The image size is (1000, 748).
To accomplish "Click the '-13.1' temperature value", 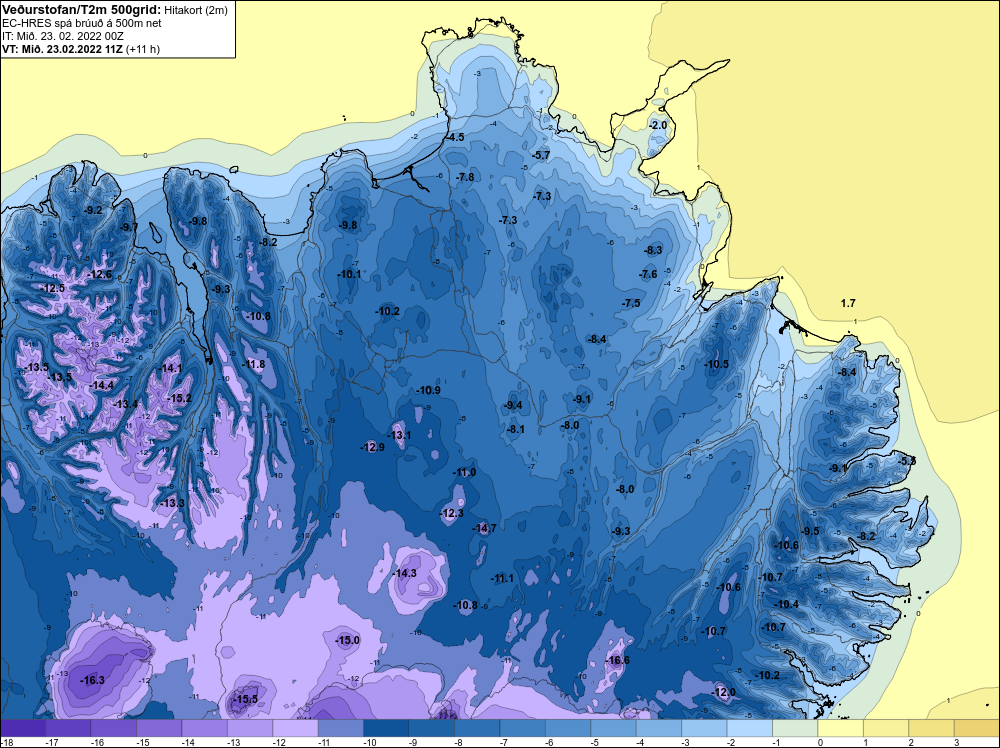I will tap(399, 435).
